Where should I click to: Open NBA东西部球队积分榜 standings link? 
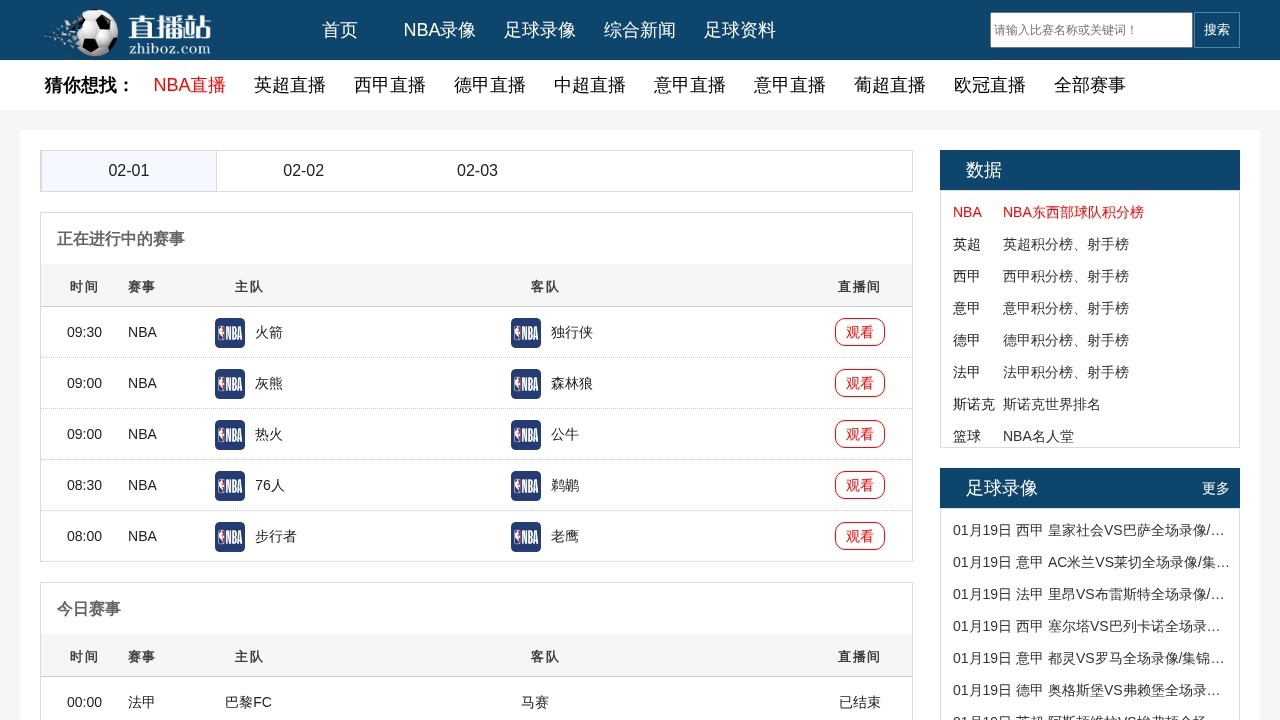(1073, 212)
